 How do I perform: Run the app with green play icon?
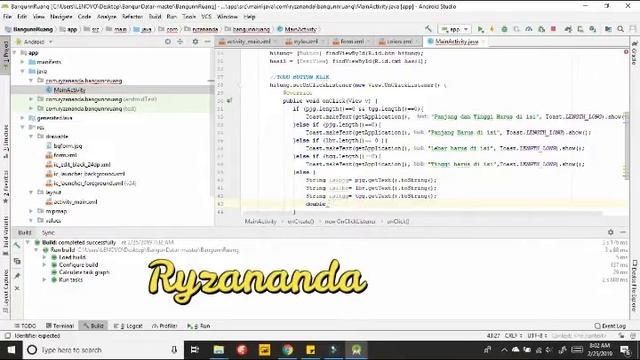coord(480,29)
